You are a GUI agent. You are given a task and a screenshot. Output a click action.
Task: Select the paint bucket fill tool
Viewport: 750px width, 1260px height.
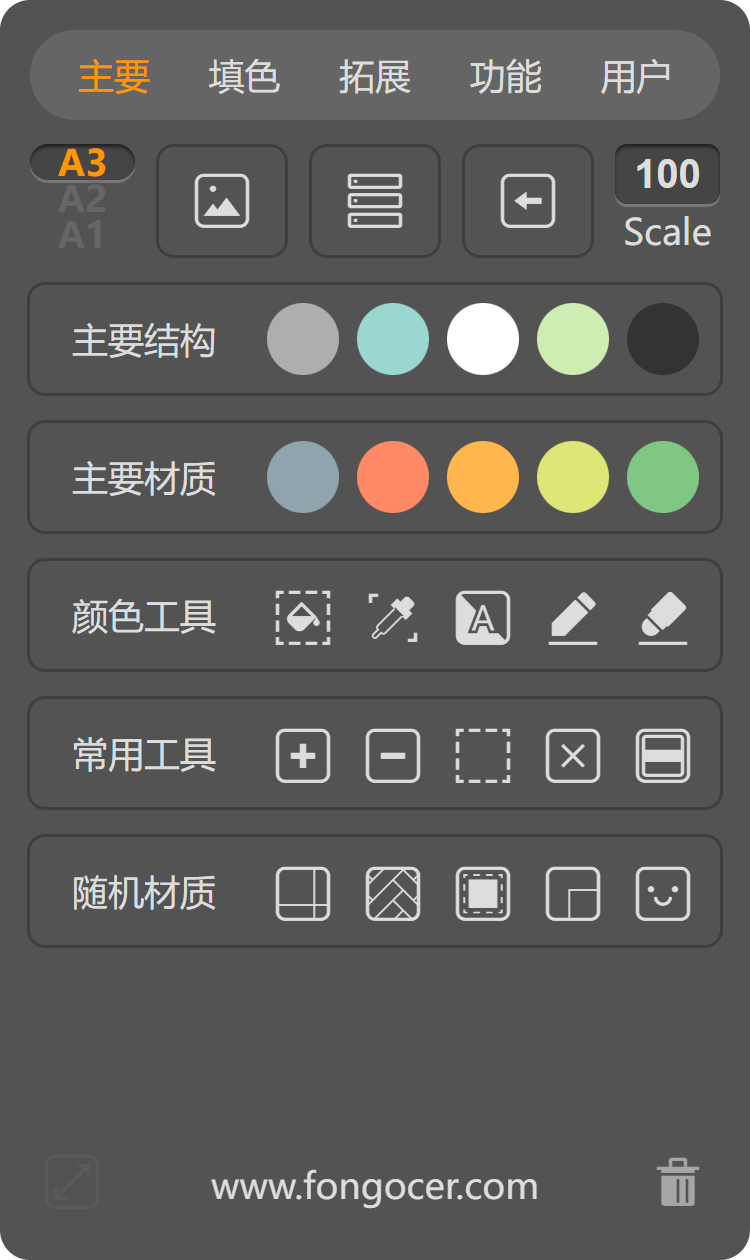(x=303, y=617)
